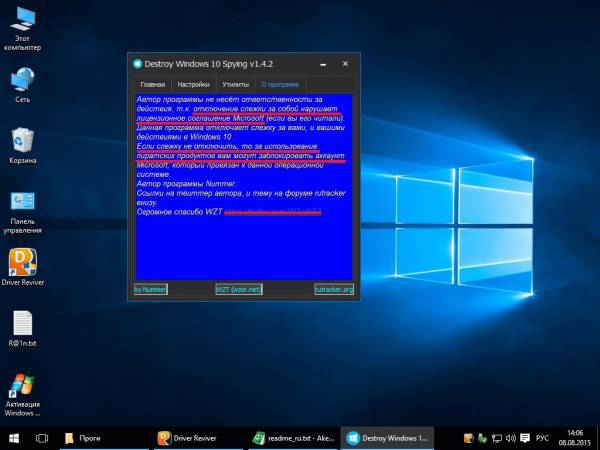
Task: Open Task View on the taskbar
Action: (42, 438)
